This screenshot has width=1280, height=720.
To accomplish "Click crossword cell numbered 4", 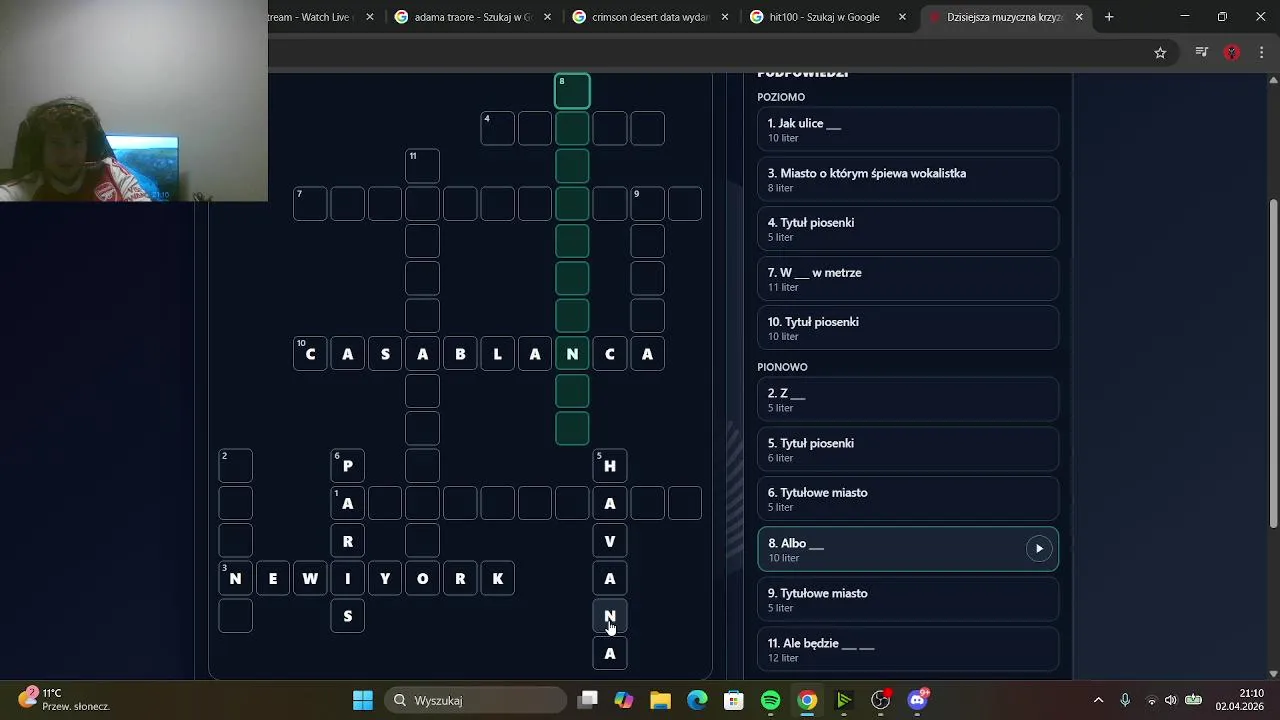I will [x=497, y=128].
